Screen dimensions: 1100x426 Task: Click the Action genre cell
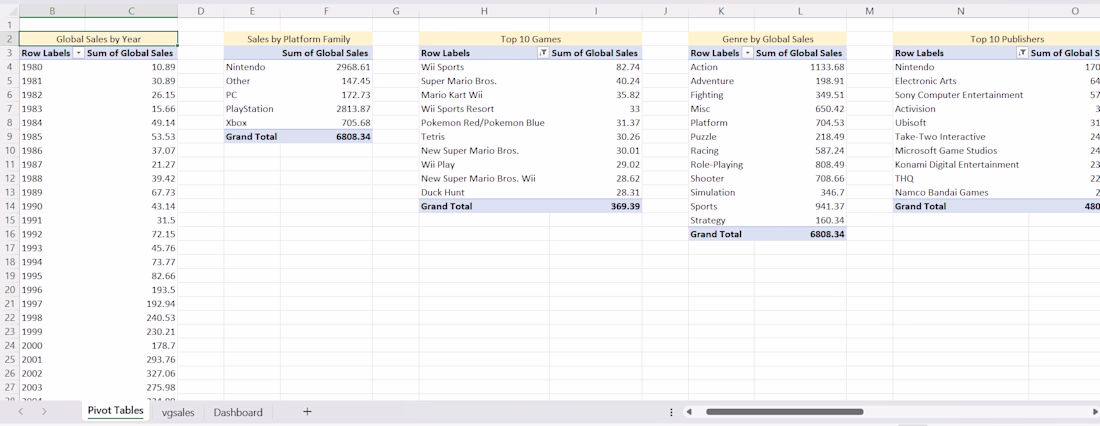(721, 67)
